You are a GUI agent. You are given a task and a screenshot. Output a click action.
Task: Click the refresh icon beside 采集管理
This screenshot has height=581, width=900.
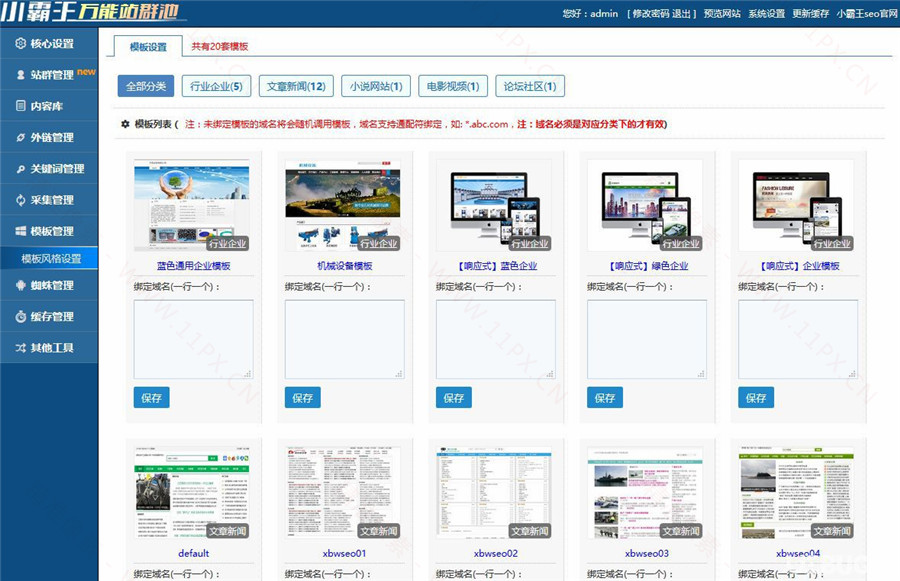20,200
